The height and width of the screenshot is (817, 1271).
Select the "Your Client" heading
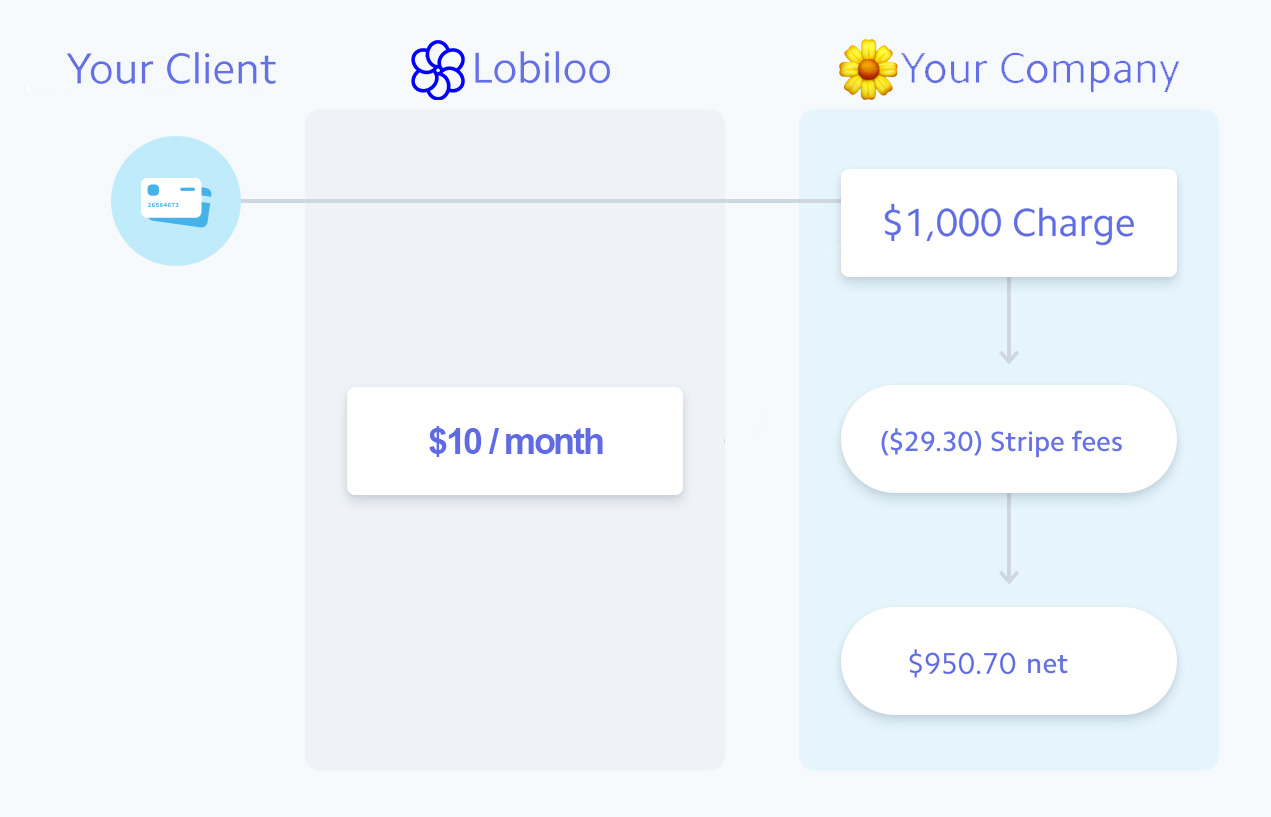tap(171, 70)
